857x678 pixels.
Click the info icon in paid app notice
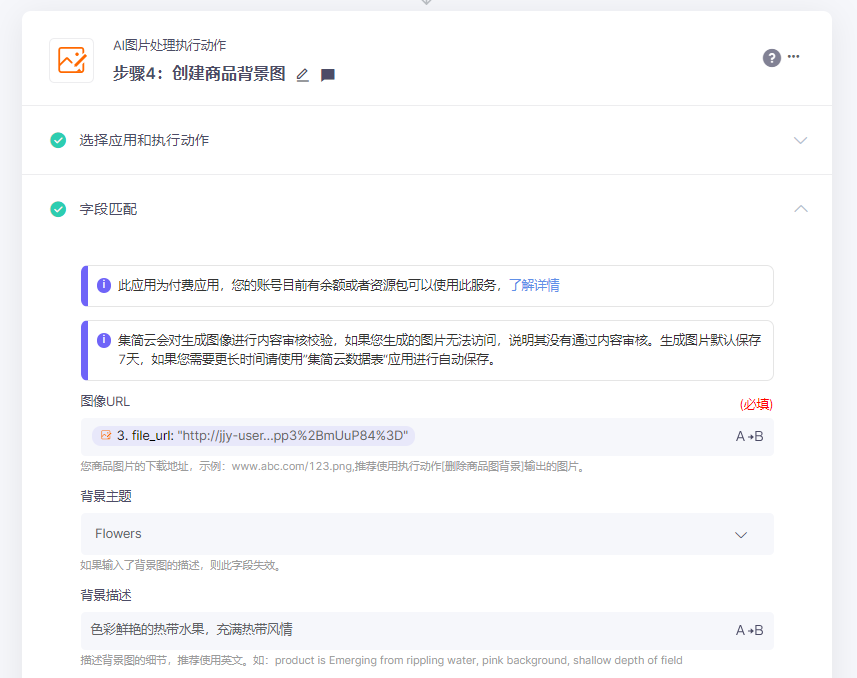(x=104, y=285)
